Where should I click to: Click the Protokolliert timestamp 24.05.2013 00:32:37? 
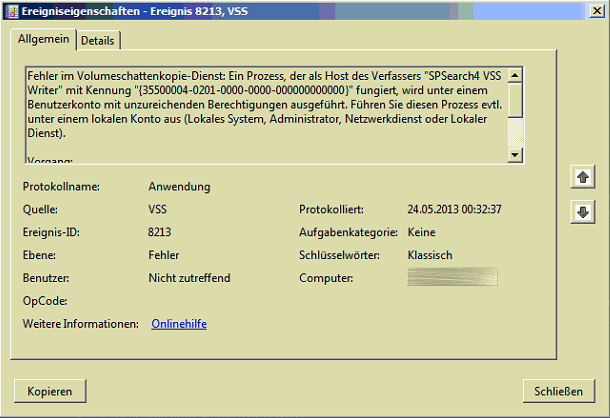[454, 210]
